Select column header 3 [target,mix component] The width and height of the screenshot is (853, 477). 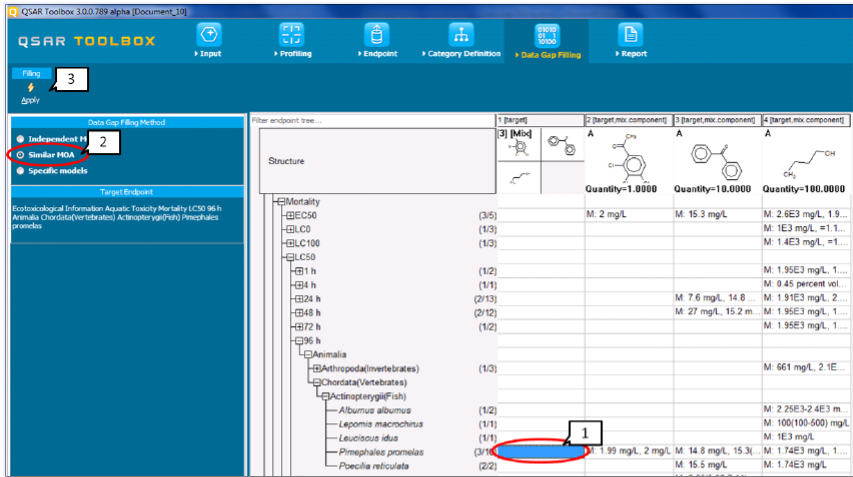717,120
